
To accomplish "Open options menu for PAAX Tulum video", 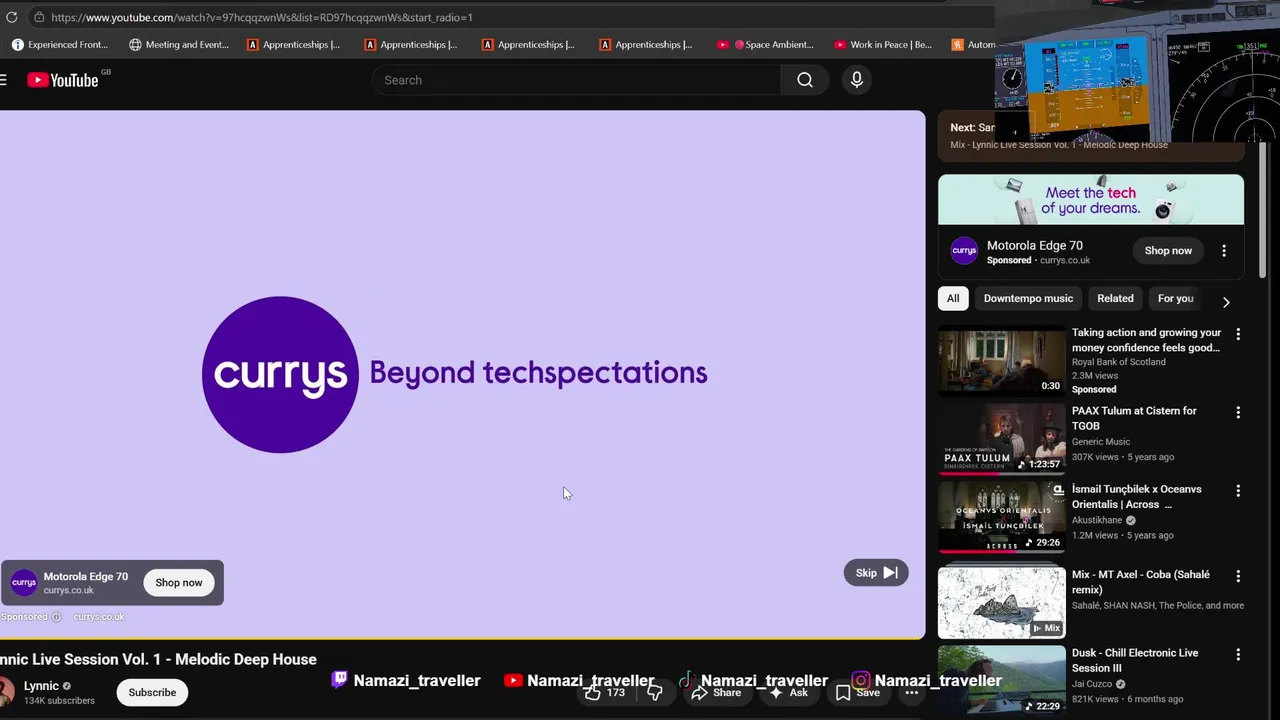I will (1238, 412).
